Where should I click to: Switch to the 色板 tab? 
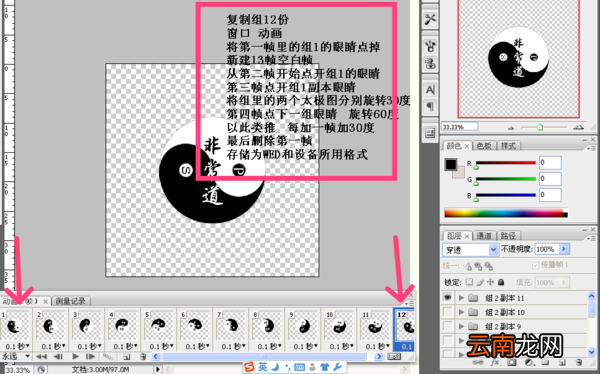coord(484,146)
